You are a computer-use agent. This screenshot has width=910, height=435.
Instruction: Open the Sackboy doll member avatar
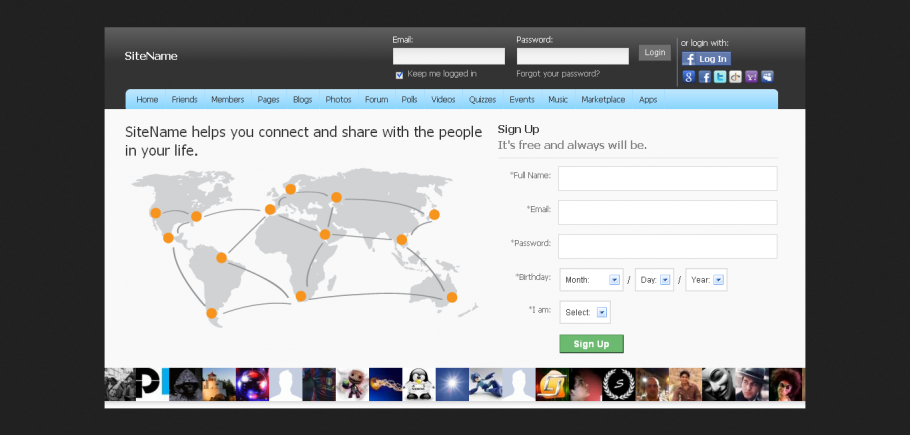352,385
